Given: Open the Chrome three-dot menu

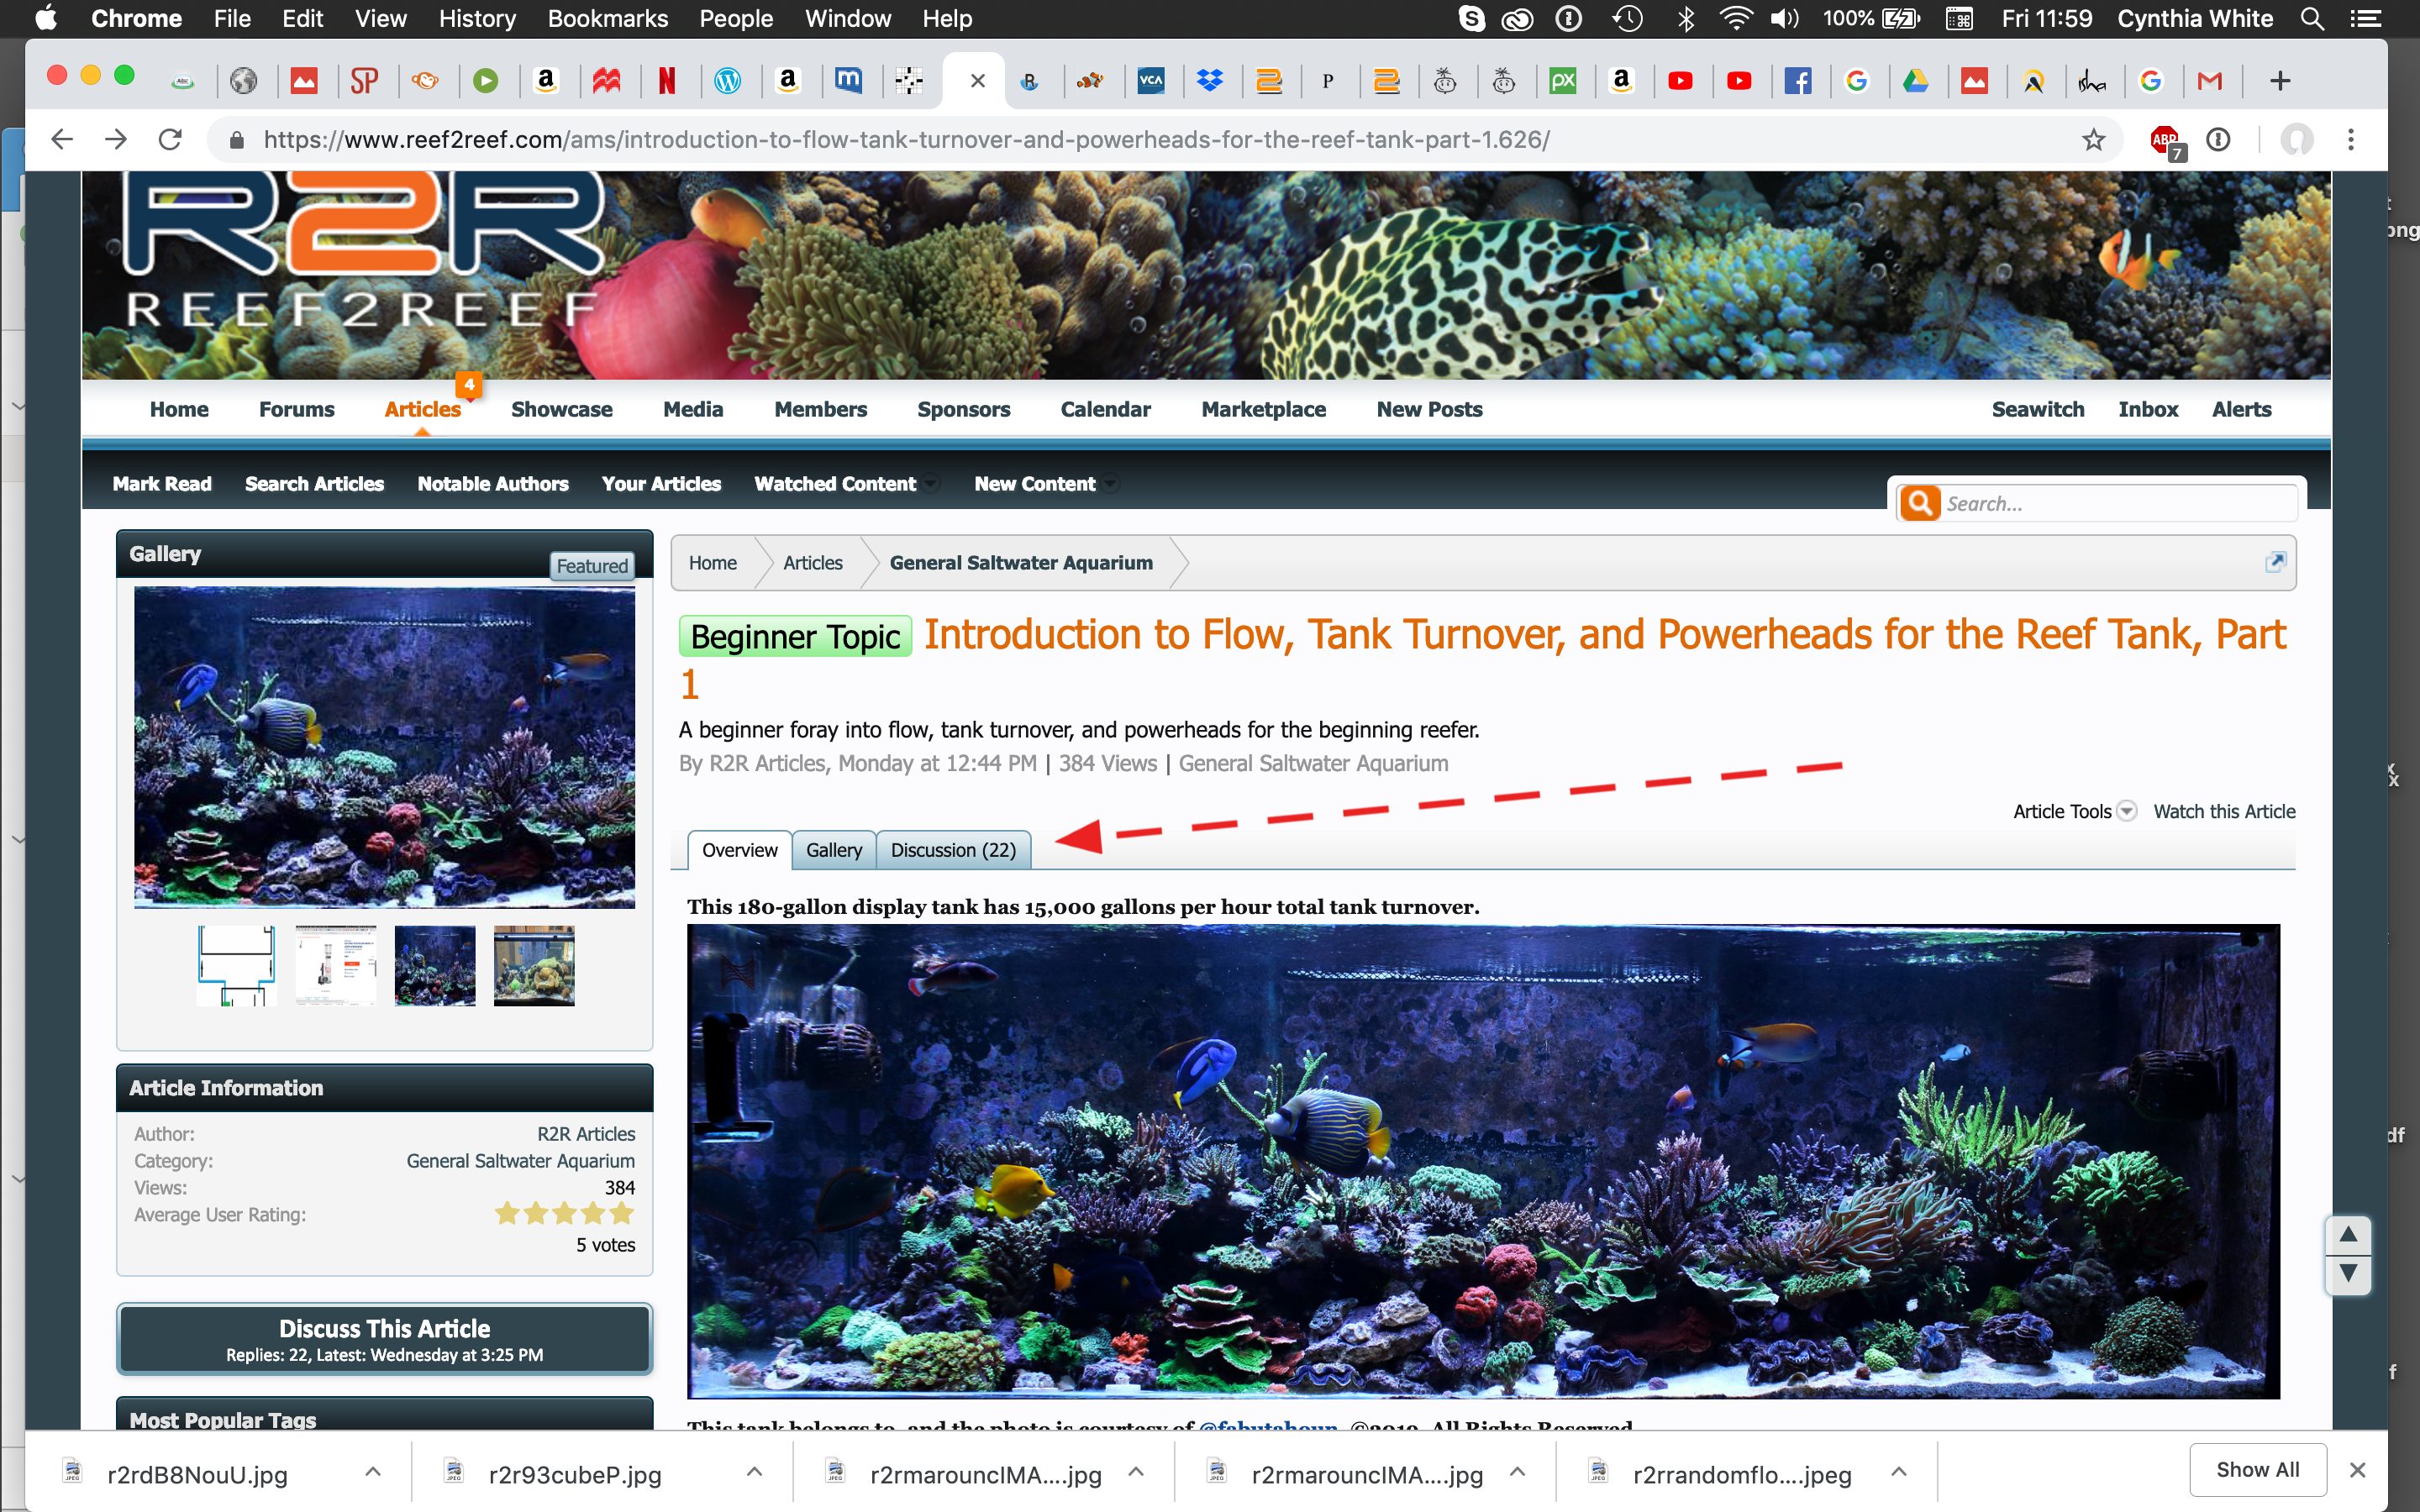Looking at the screenshot, I should (x=2350, y=139).
